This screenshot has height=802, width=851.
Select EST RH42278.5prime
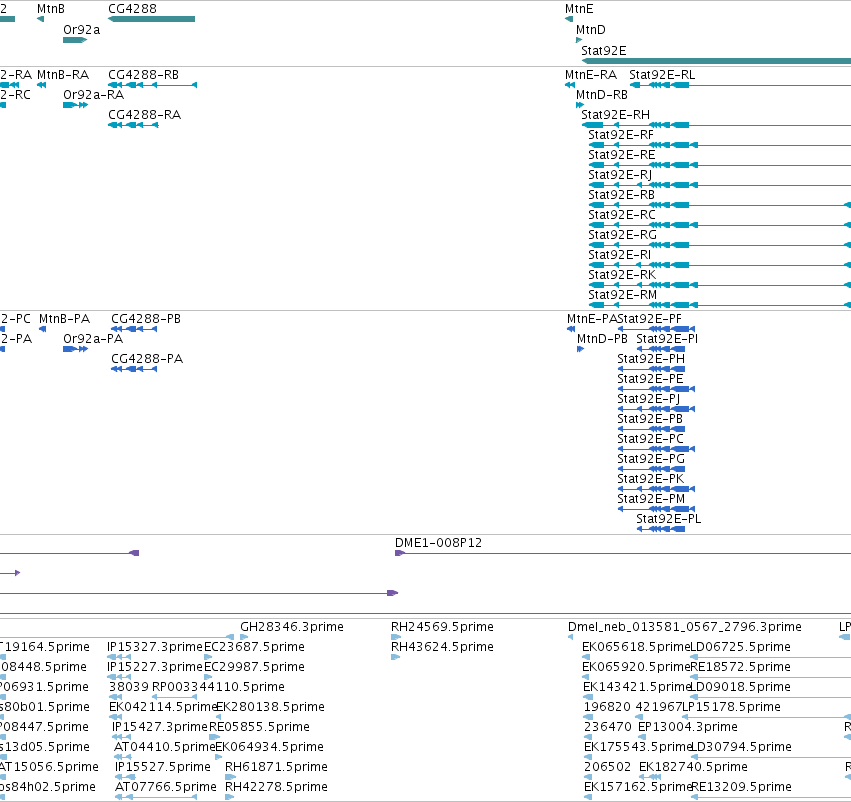coord(276,787)
